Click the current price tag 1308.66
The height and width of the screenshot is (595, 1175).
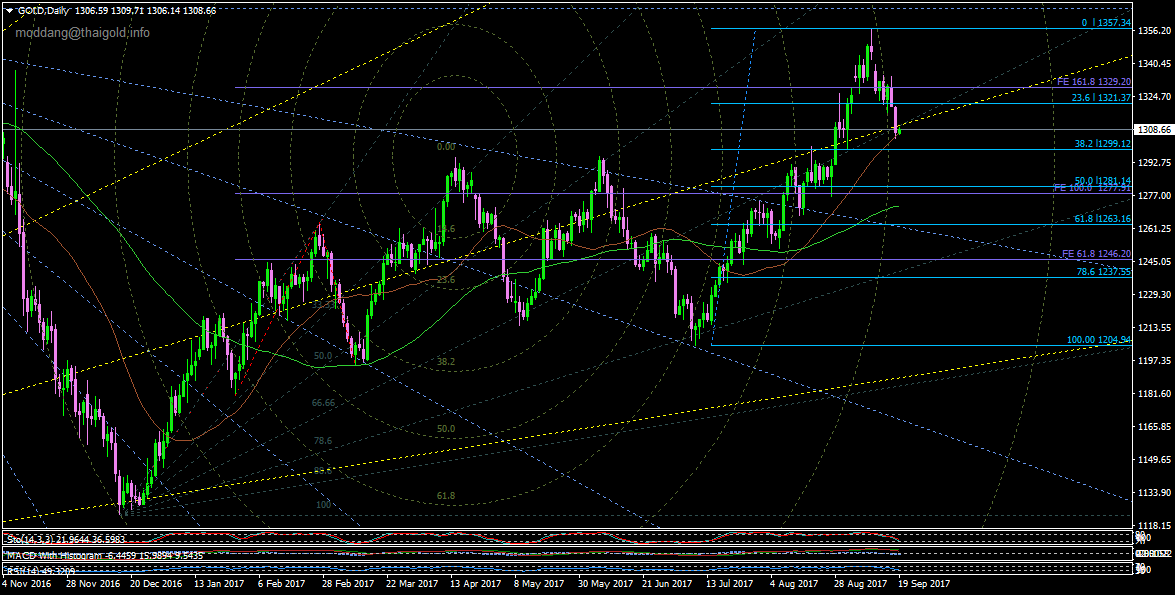(1153, 130)
